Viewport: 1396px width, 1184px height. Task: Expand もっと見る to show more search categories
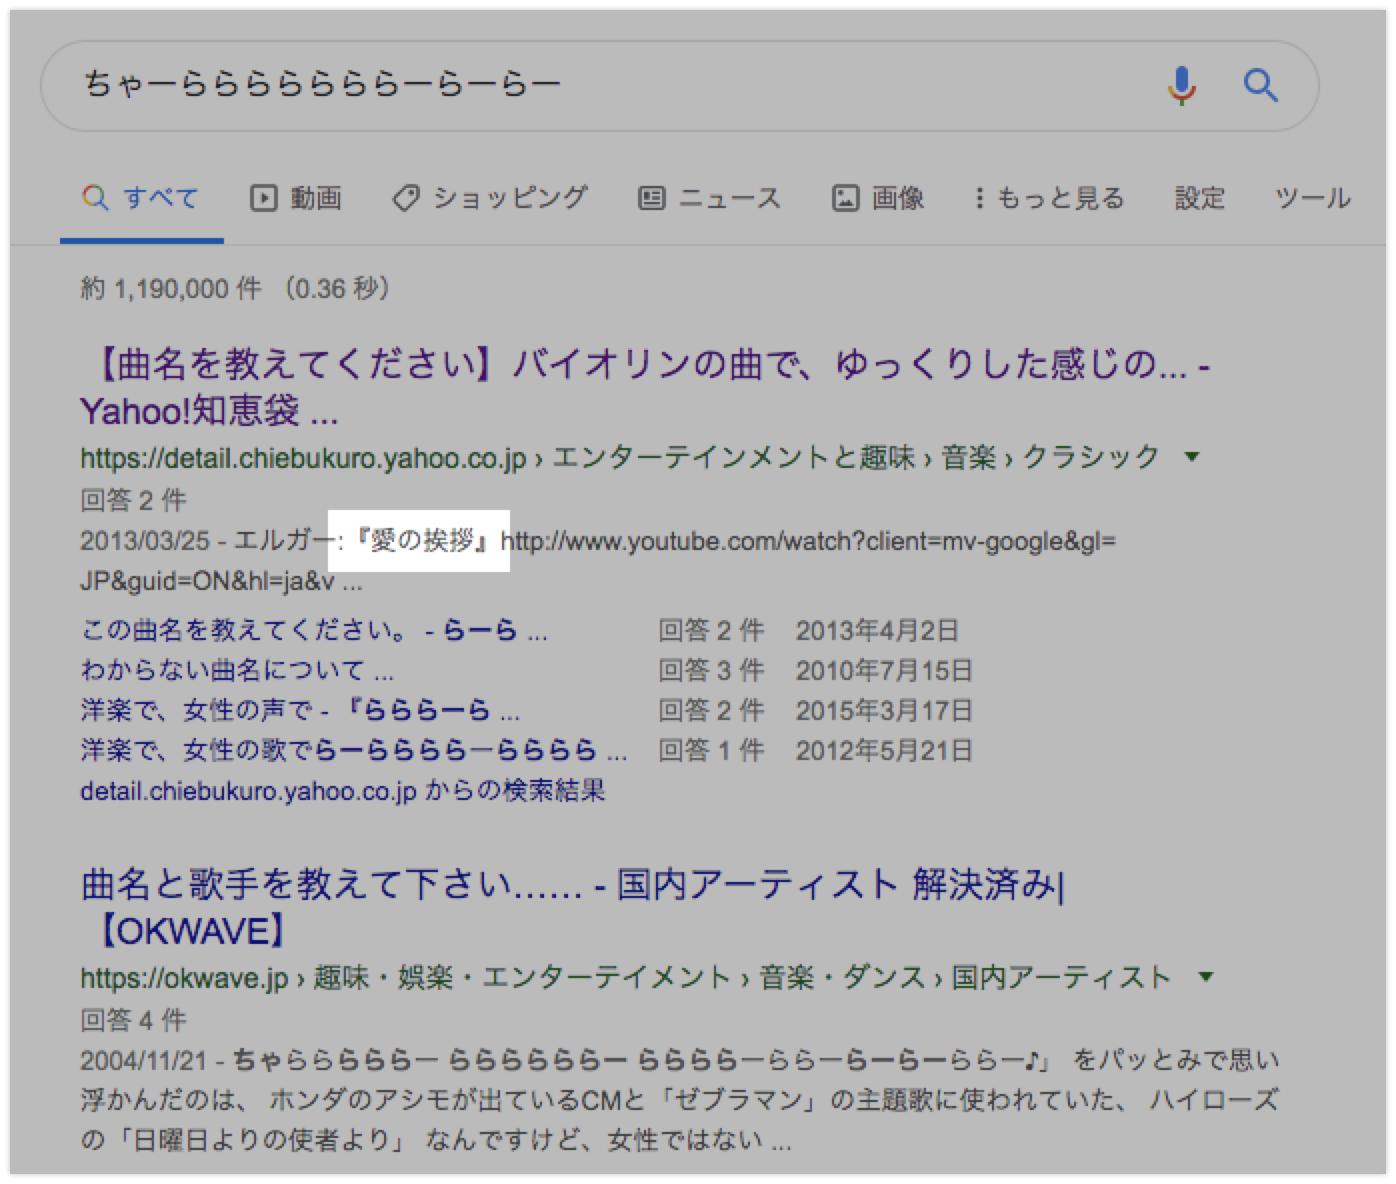[x=1057, y=197]
